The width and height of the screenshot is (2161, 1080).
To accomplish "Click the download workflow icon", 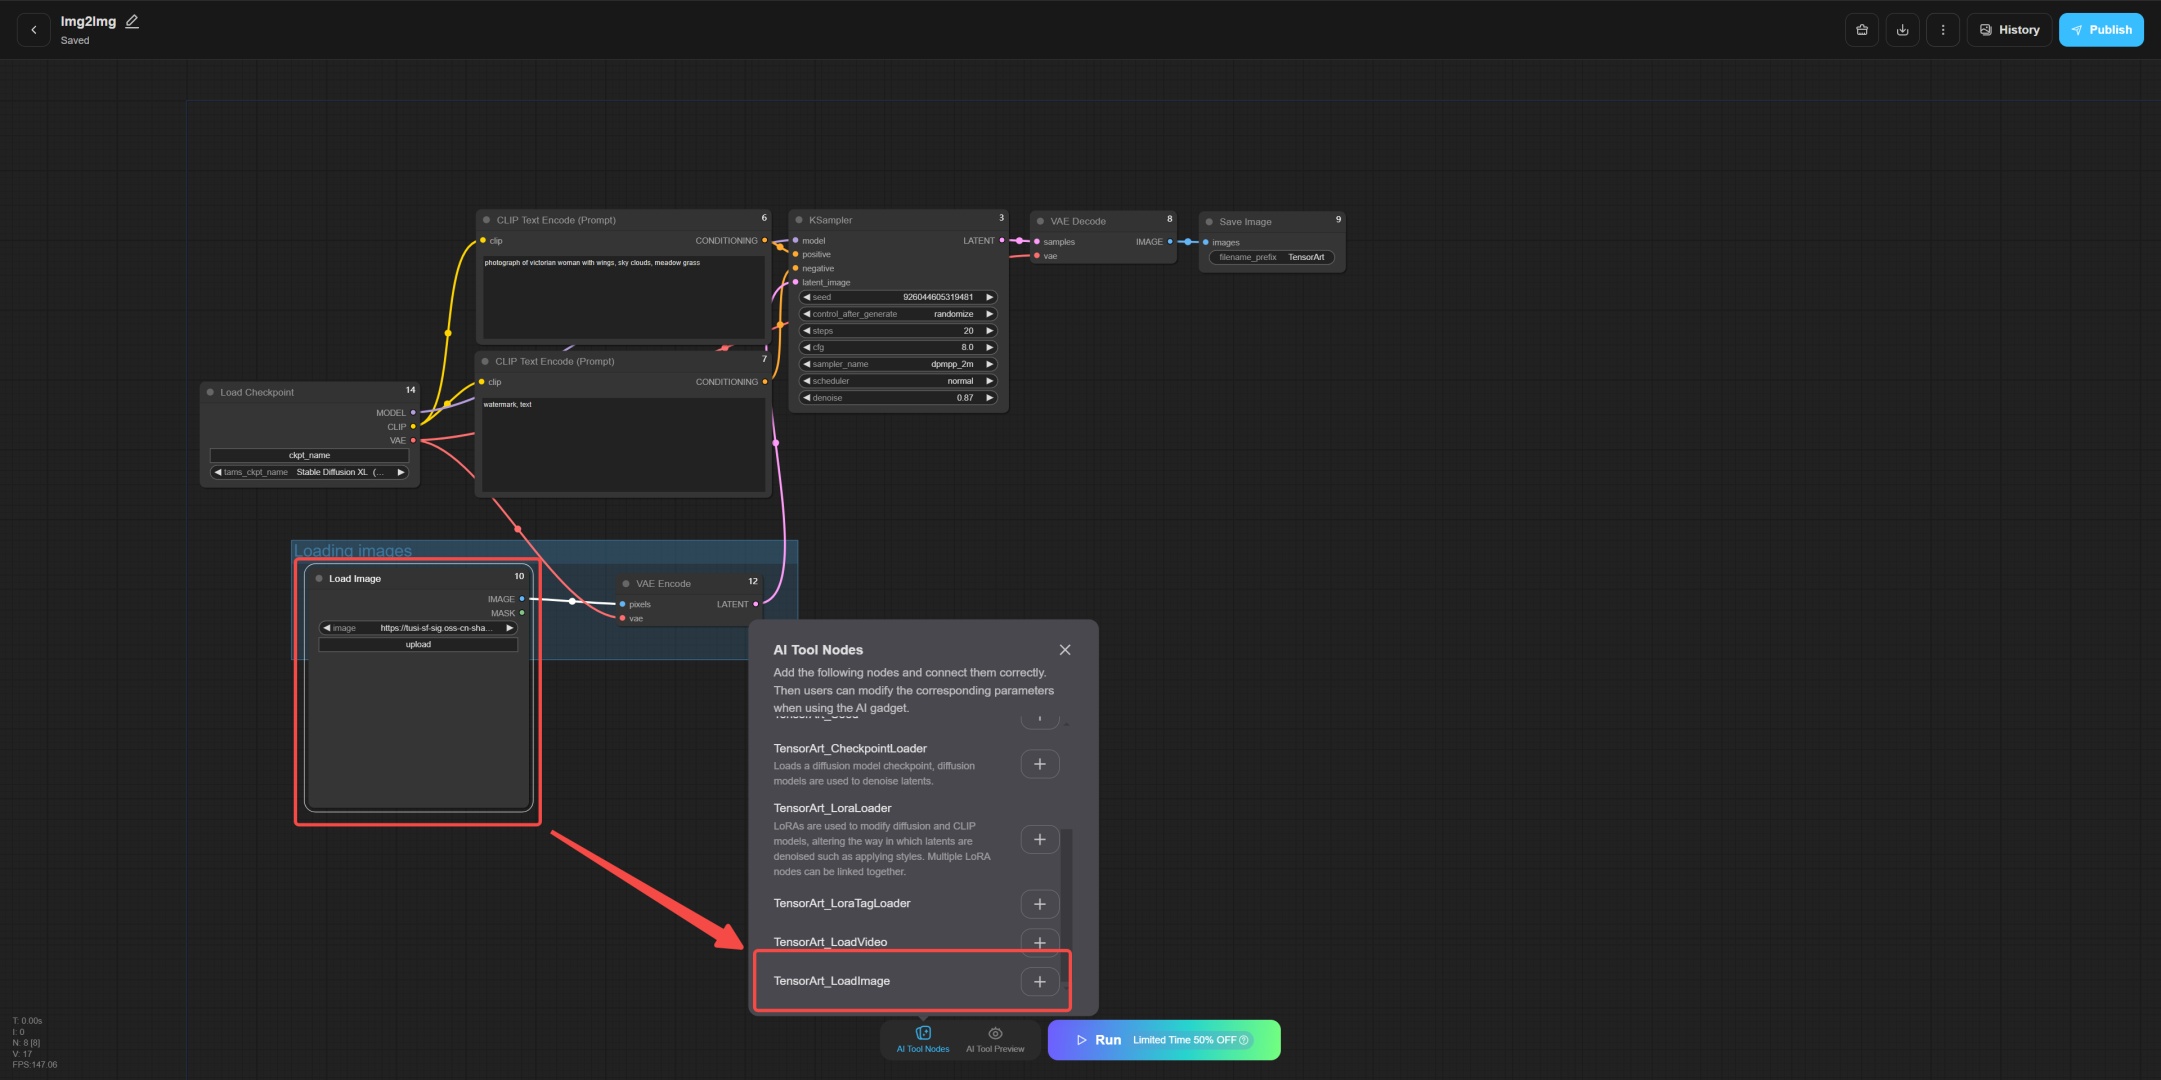I will [1902, 30].
